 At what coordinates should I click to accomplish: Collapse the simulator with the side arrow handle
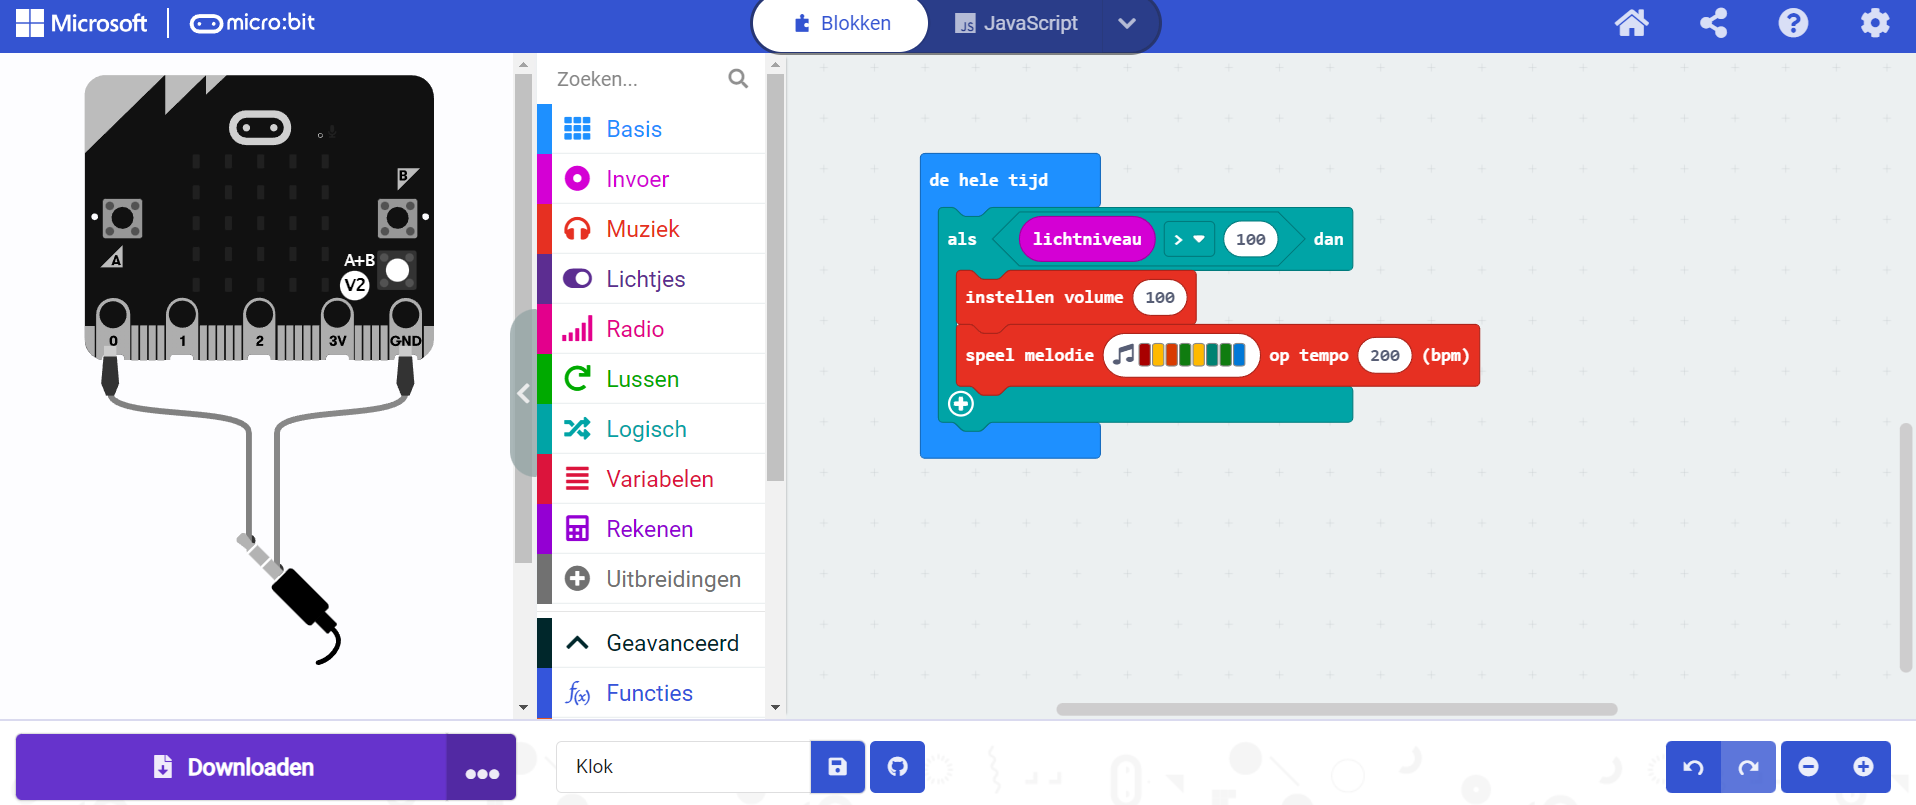click(x=523, y=393)
